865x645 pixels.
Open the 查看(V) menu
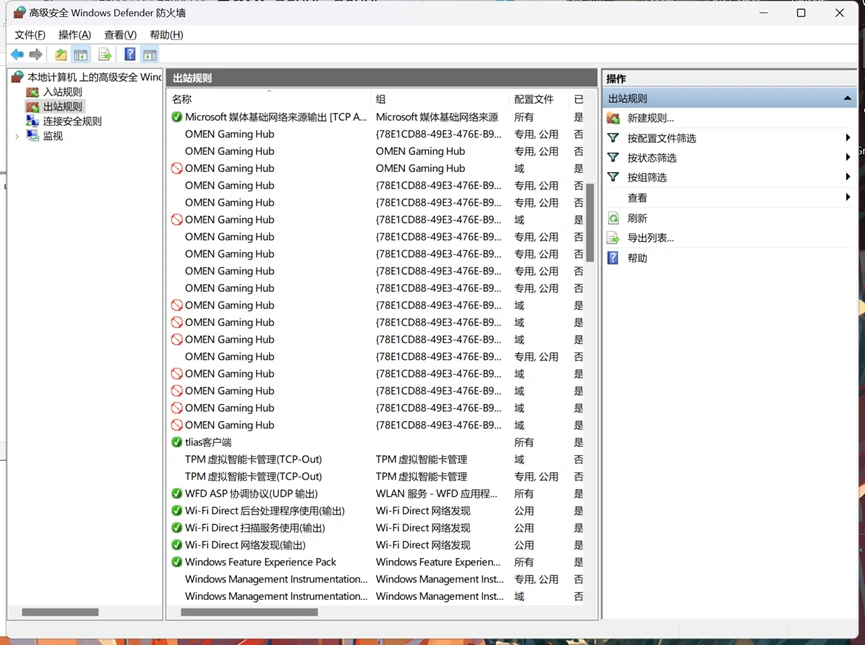click(120, 35)
